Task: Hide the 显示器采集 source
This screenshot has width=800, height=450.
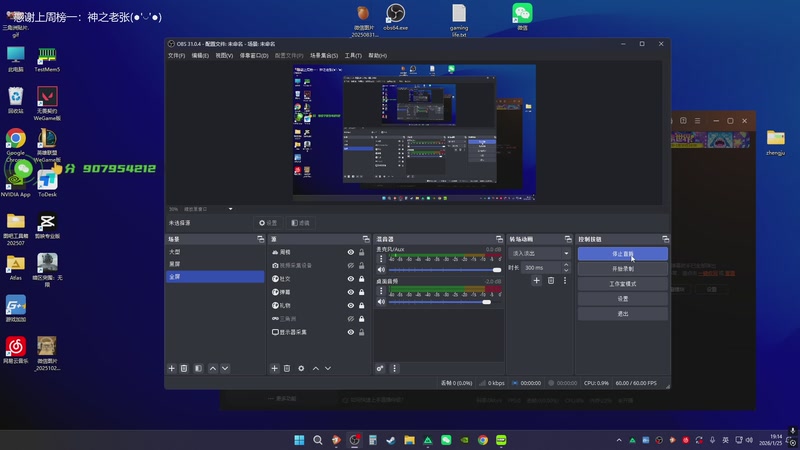Action: [x=351, y=332]
